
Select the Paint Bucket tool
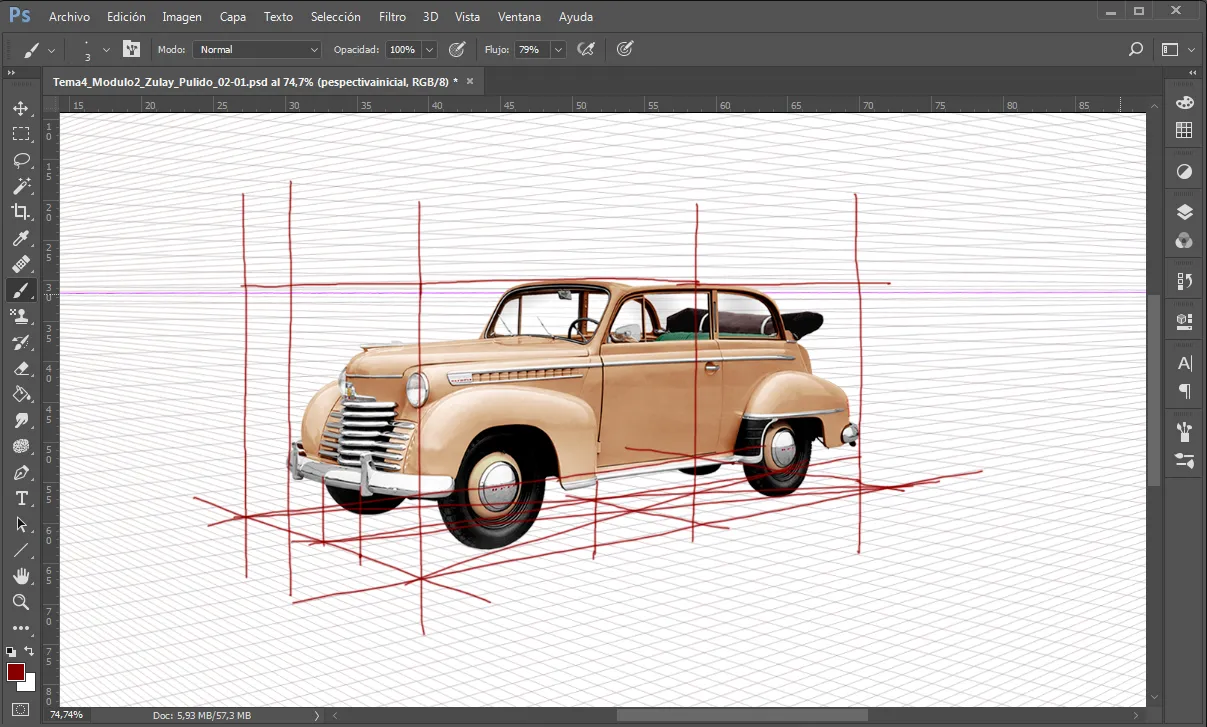click(21, 394)
